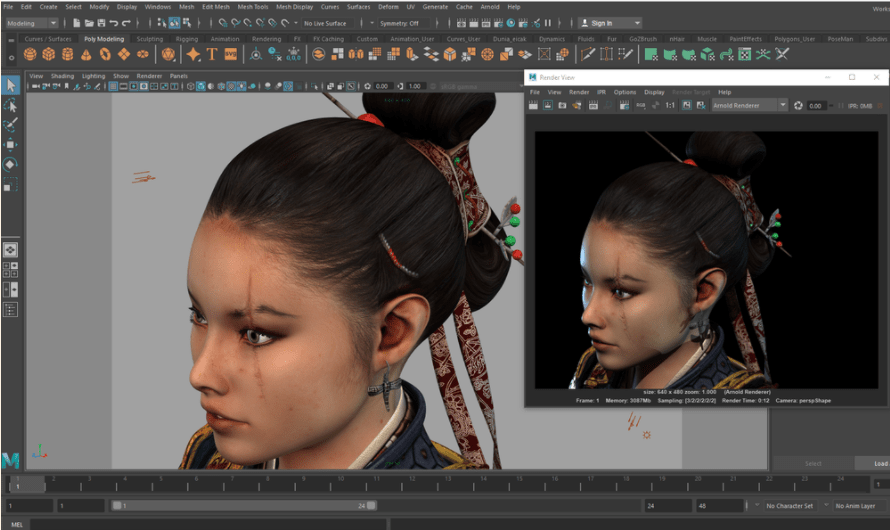Click the Save Scene disk icon

point(101,23)
